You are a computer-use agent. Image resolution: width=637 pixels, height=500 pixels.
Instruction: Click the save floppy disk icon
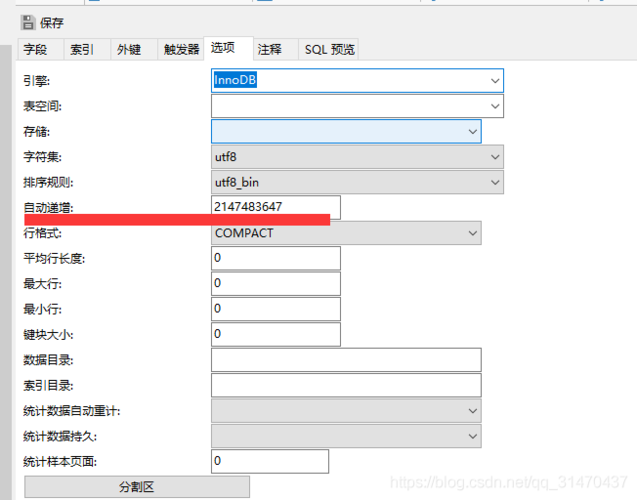pyautogui.click(x=28, y=23)
